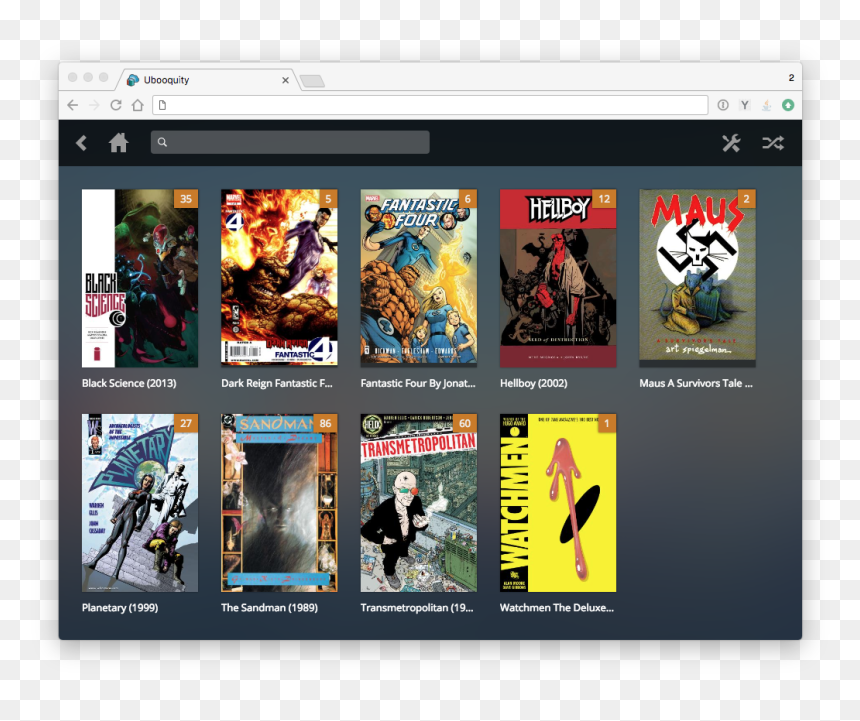Click the Y extension icon
Viewport: 860px width, 721px height.
pyautogui.click(x=744, y=105)
